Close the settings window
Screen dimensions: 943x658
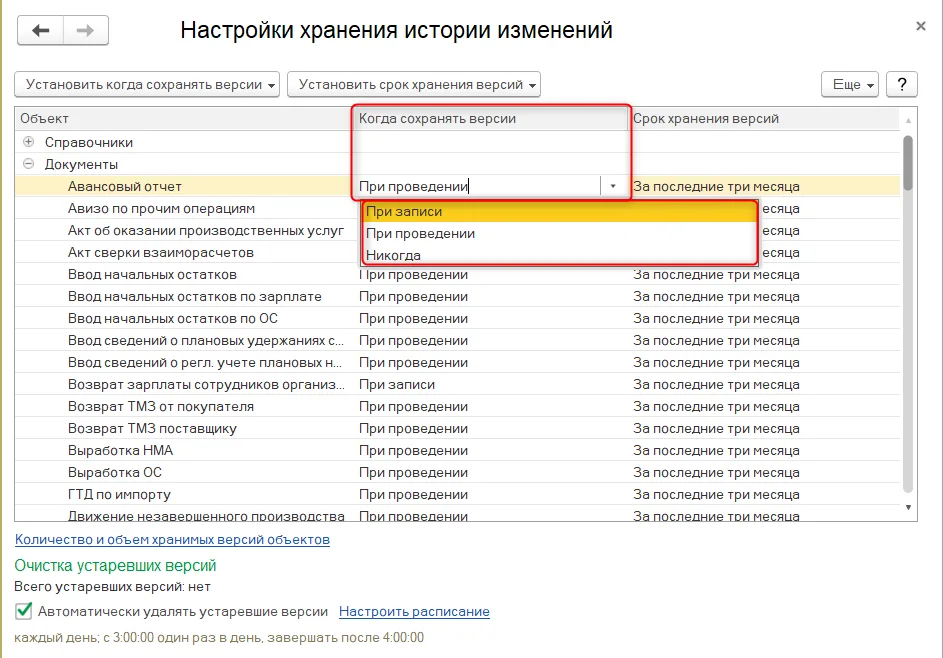(x=920, y=26)
